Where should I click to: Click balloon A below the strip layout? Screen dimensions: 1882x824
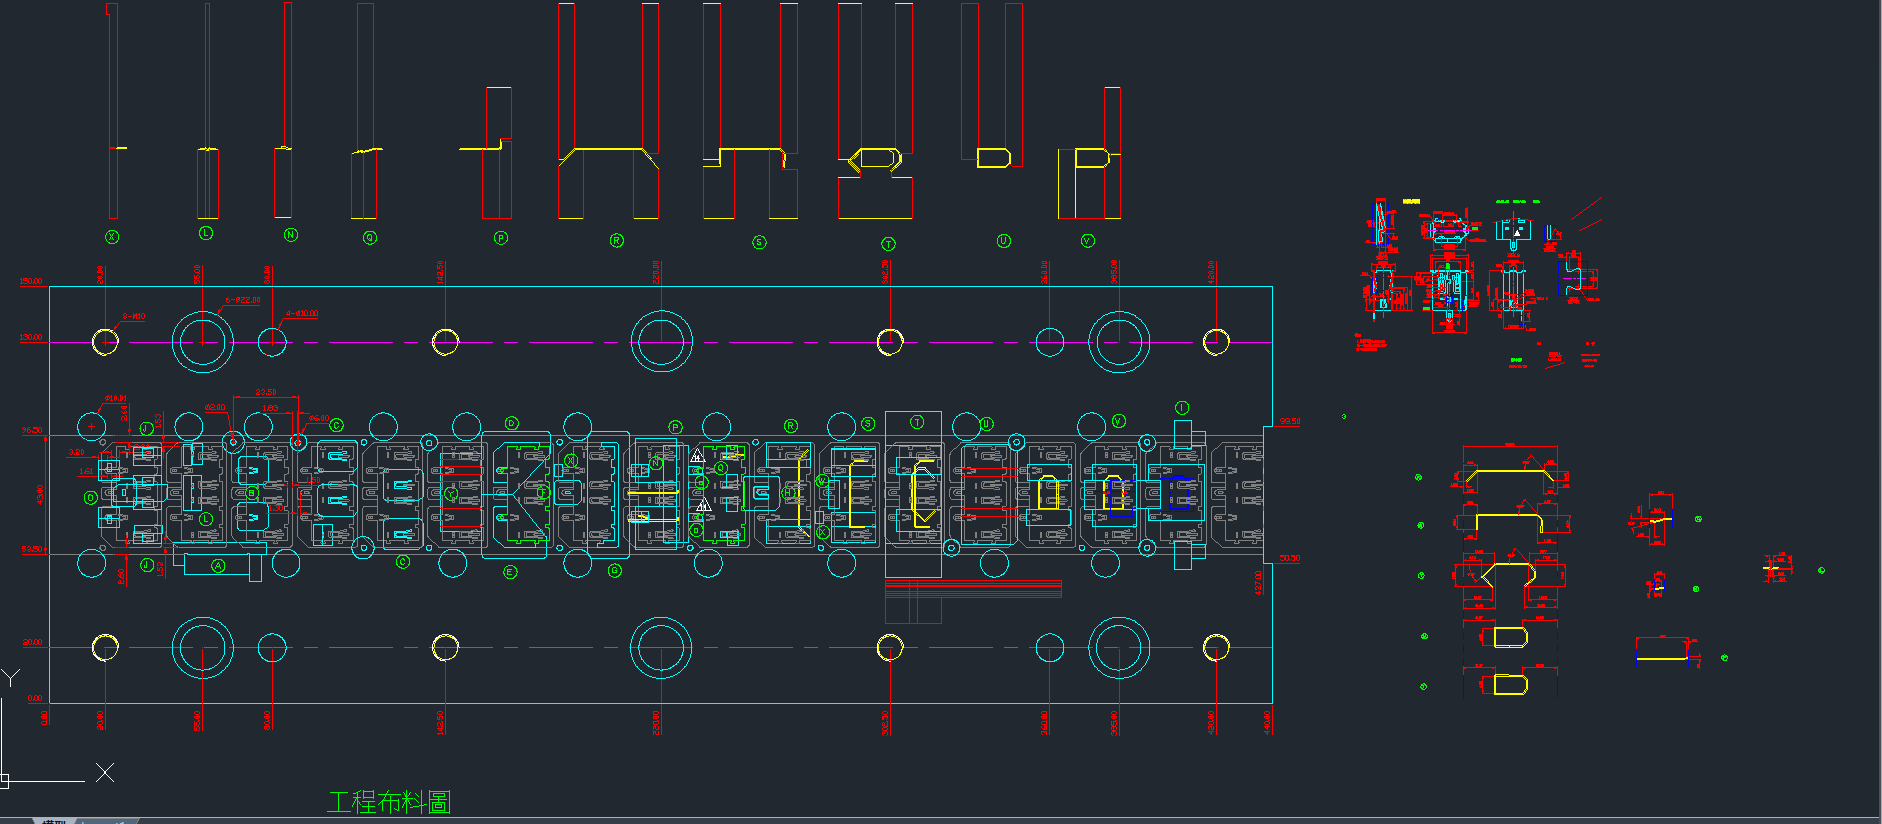[x=218, y=566]
